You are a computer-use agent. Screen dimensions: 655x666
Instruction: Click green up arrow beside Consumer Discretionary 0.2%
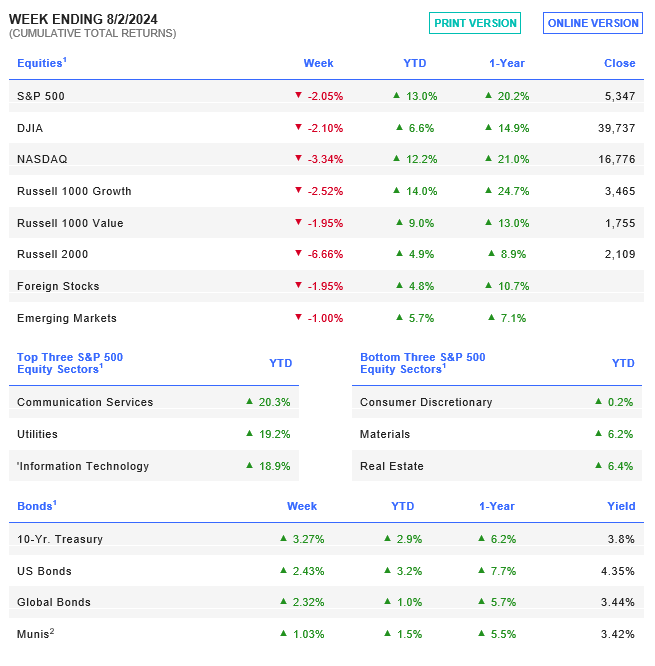(599, 401)
